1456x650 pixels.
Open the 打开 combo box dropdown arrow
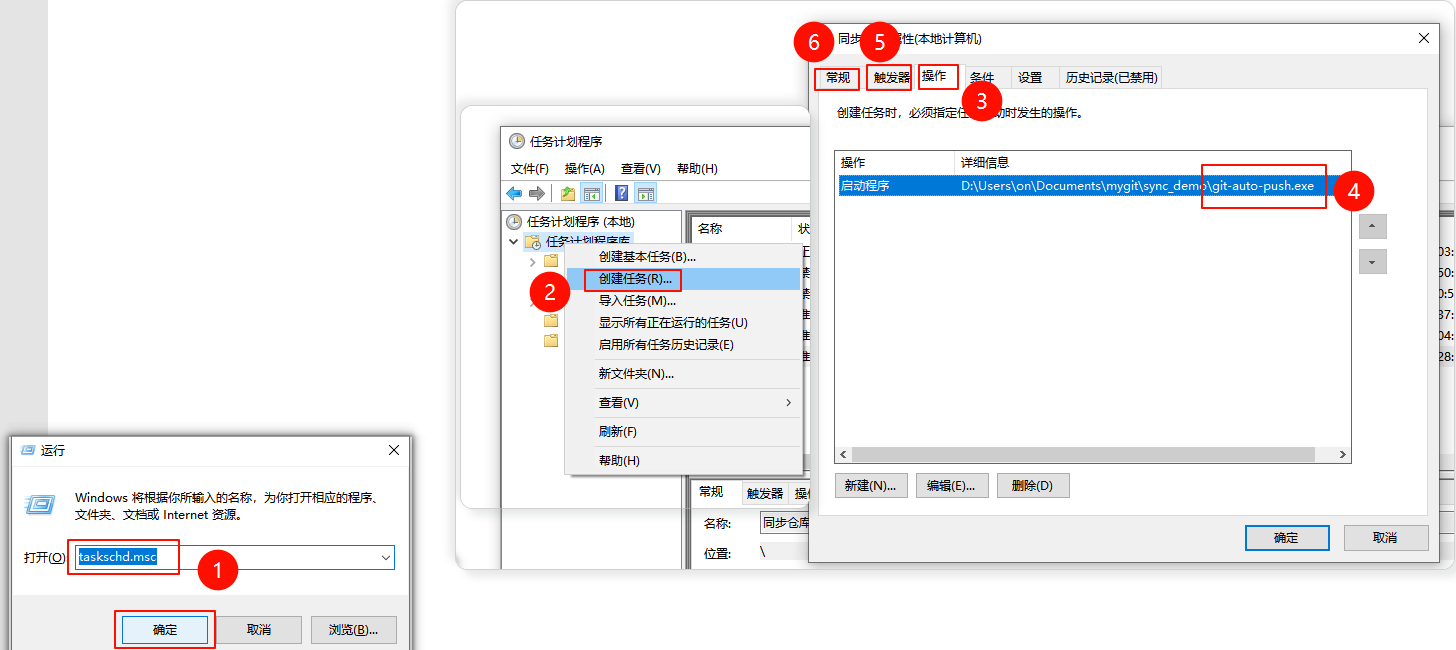(386, 557)
